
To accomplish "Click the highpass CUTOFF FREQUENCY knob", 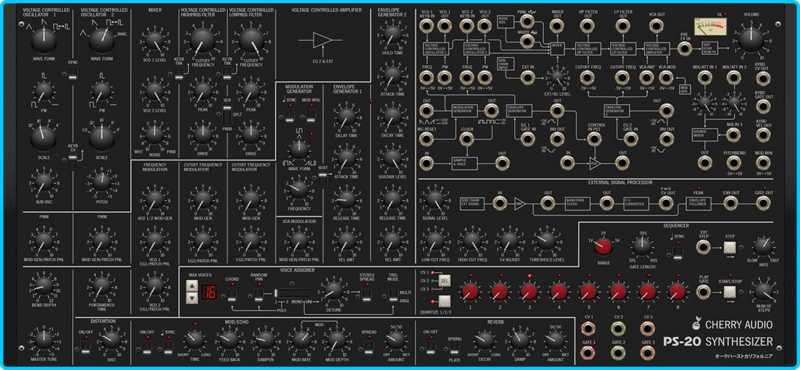I will [203, 40].
